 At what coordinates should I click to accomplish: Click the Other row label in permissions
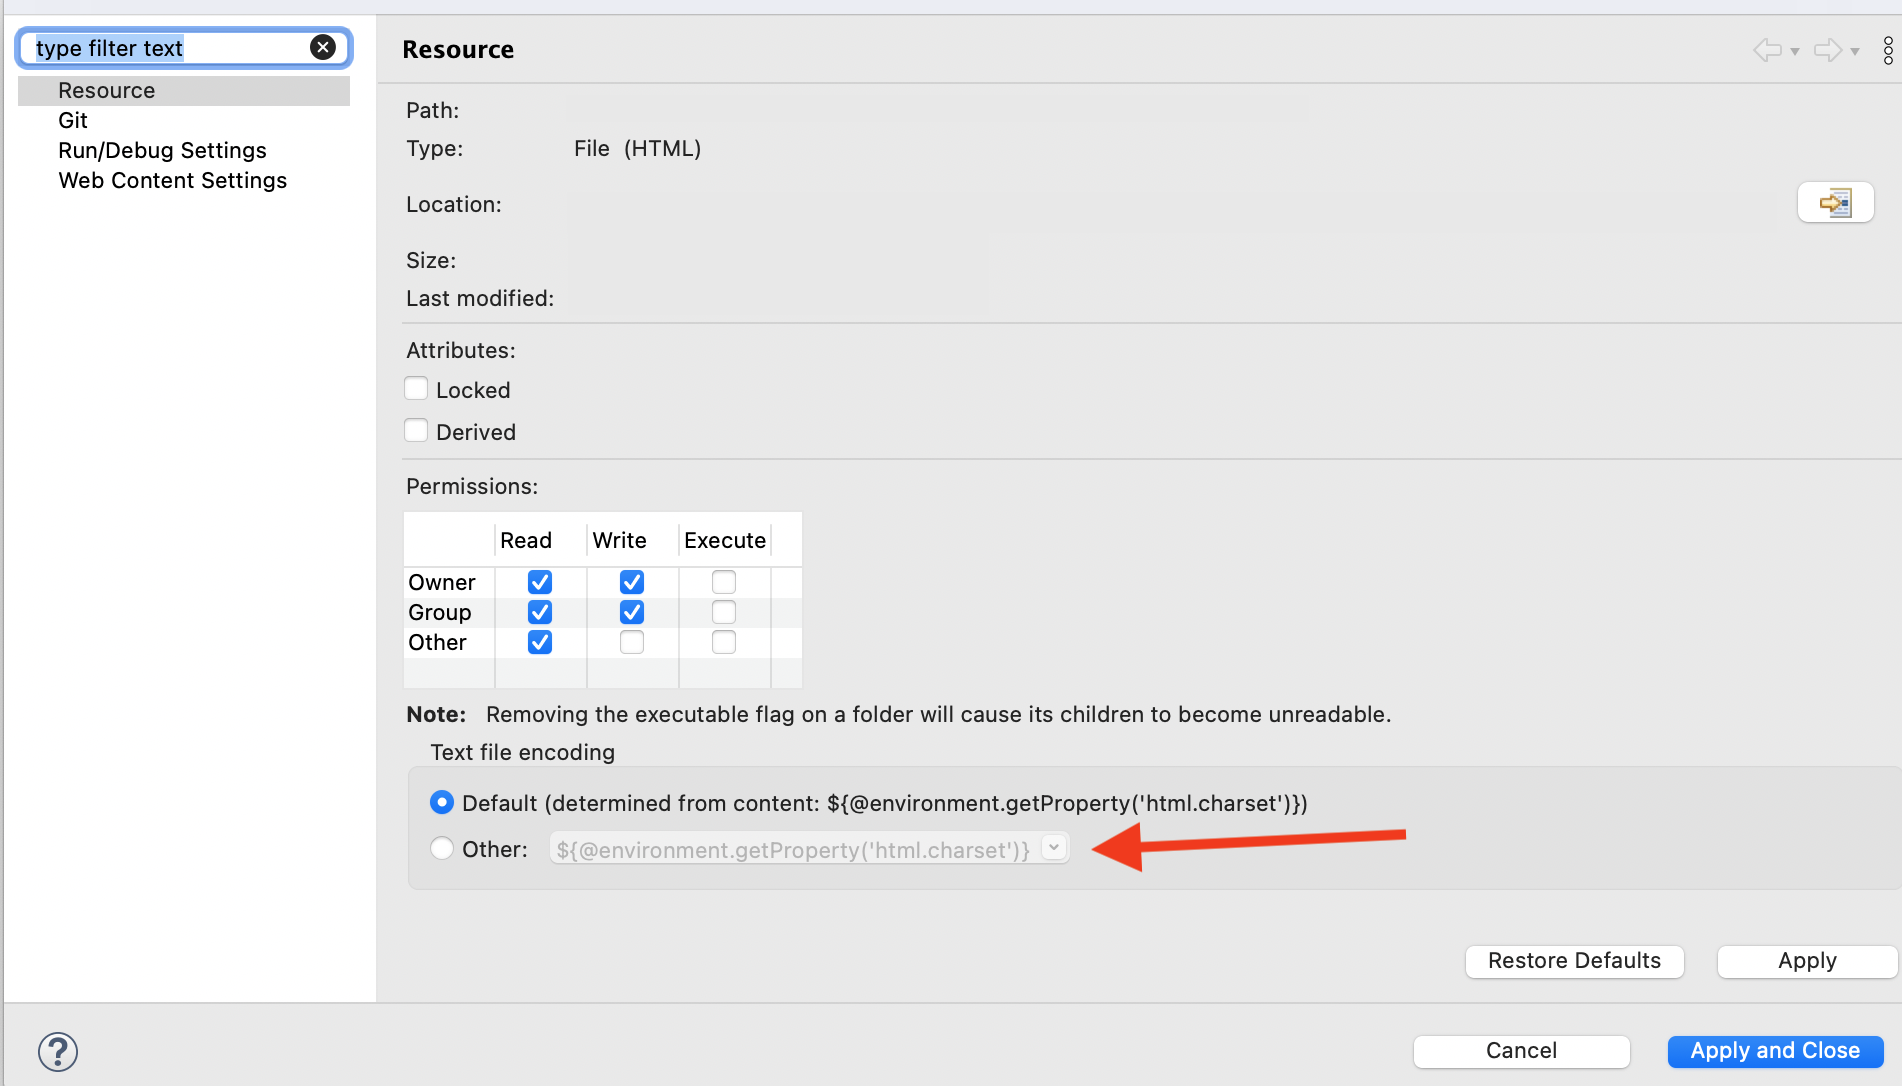(x=437, y=643)
